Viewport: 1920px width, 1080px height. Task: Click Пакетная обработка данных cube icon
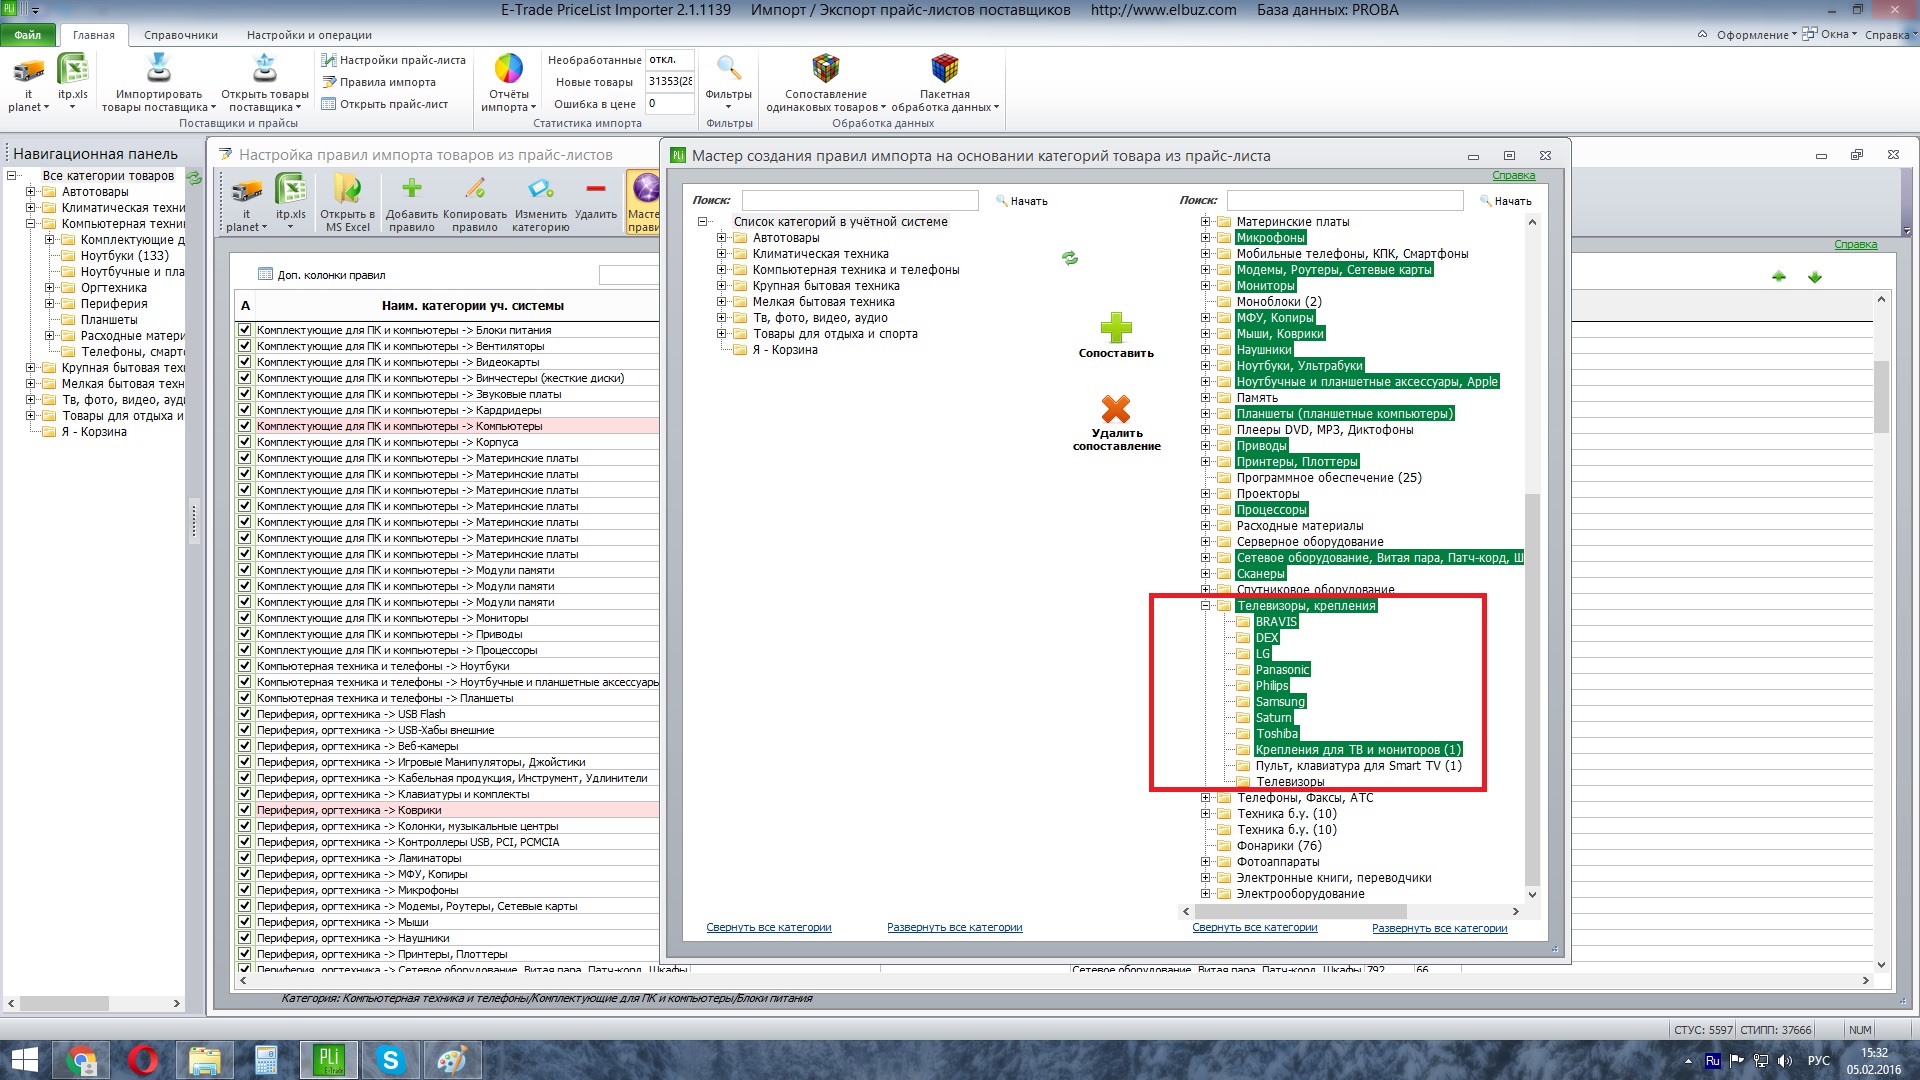pos(945,69)
